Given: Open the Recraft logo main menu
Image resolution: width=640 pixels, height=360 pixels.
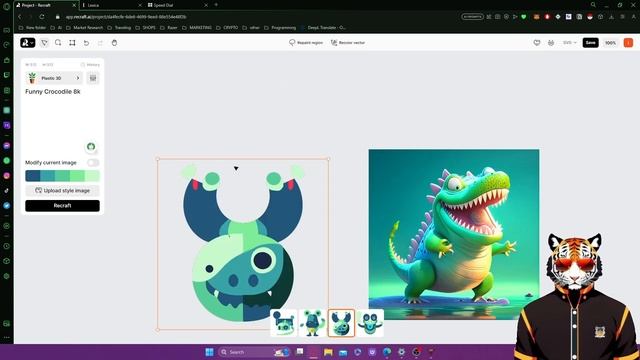Looking at the screenshot, I should coord(27,42).
